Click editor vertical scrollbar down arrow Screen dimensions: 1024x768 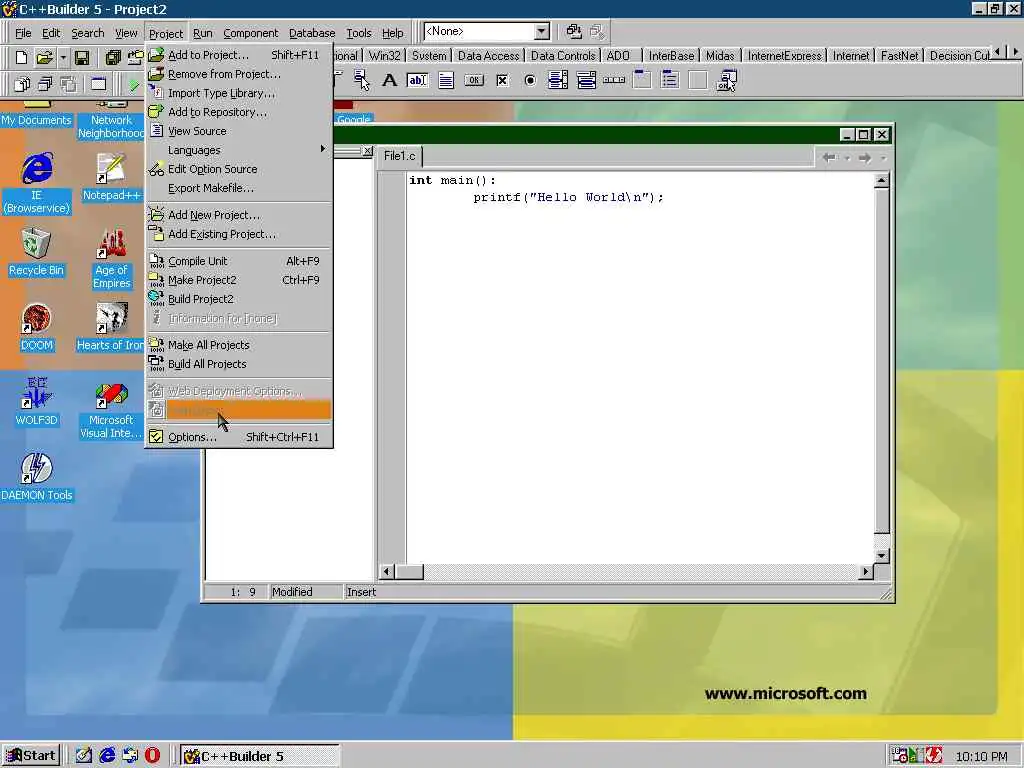pyautogui.click(x=881, y=556)
